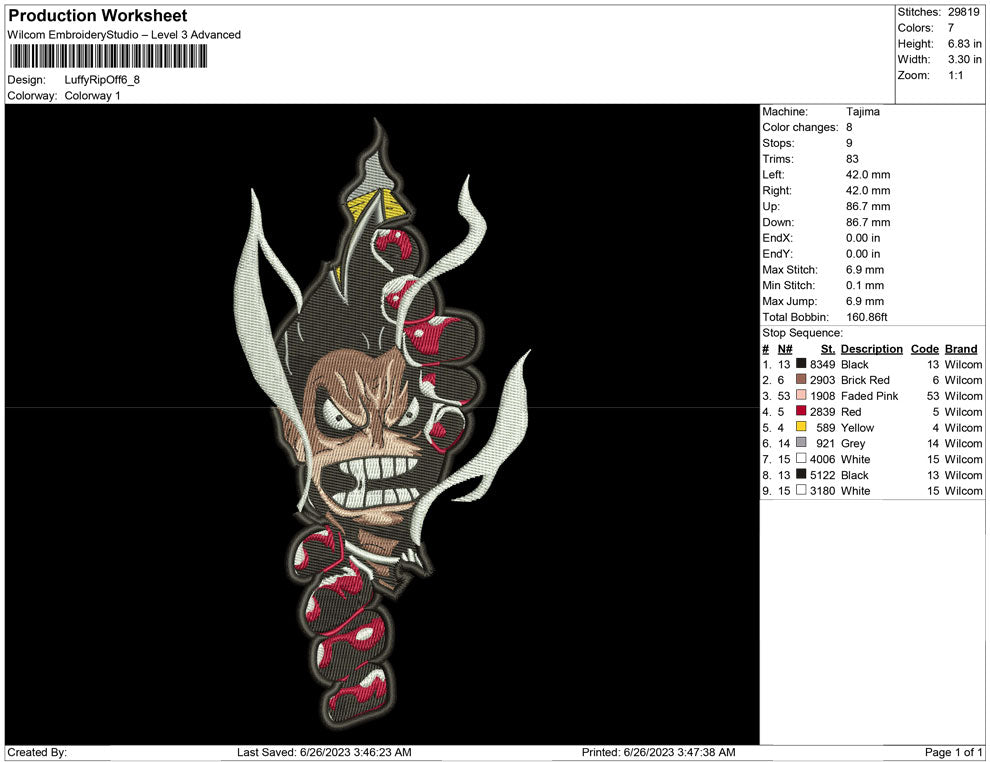Click 'Wilcom EmbroideryStudio – Level 3 Advanced' text
The width and height of the screenshot is (990, 762).
[x=124, y=35]
